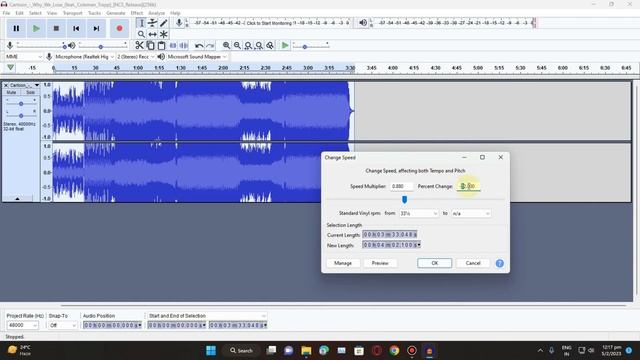Screen dimensions: 640x360
Task: Click the recording meter microphone icon
Action: coord(179,23)
